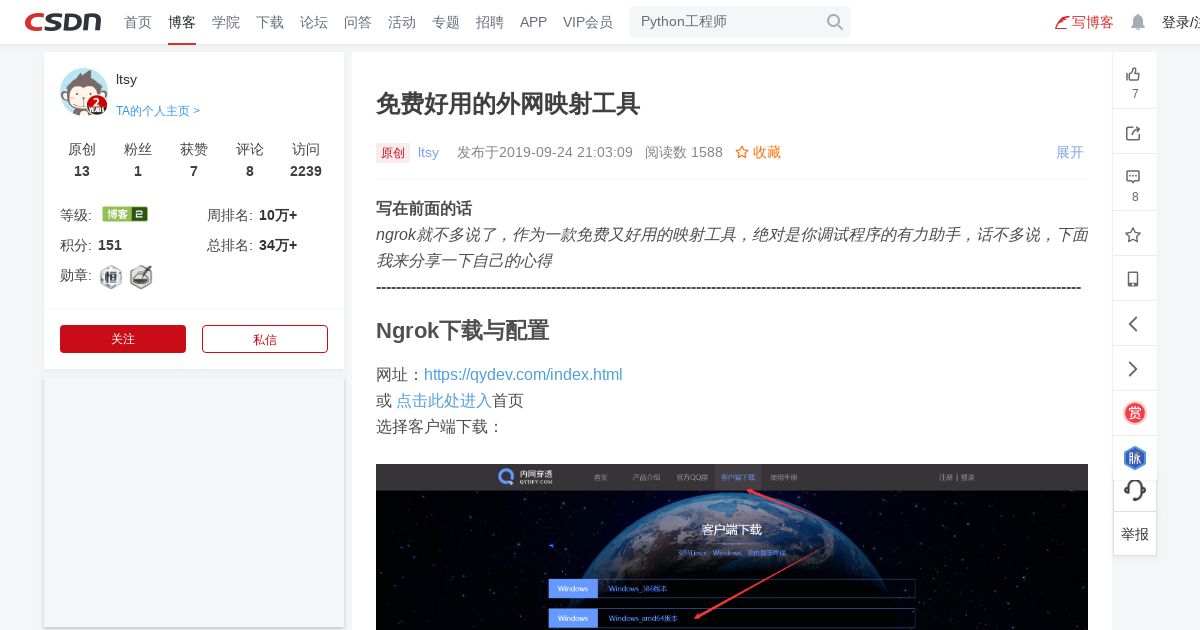Click the 博客 level 2 badge
The height and width of the screenshot is (630, 1200).
[125, 214]
